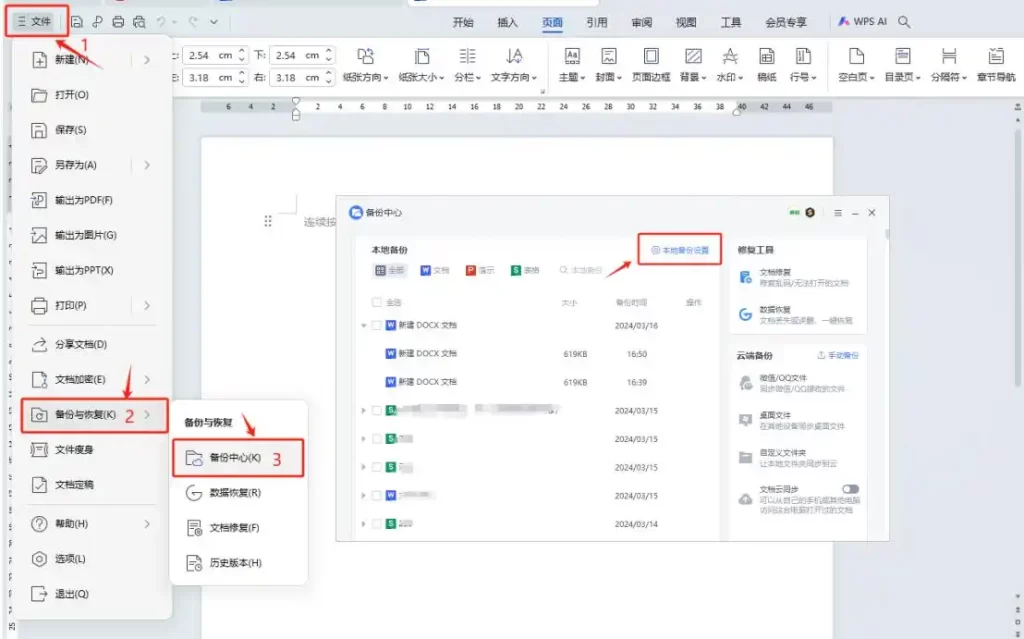Screen dimensions: 1024x639
Task: Click the 页面边框 (page border) icon
Action: point(651,57)
